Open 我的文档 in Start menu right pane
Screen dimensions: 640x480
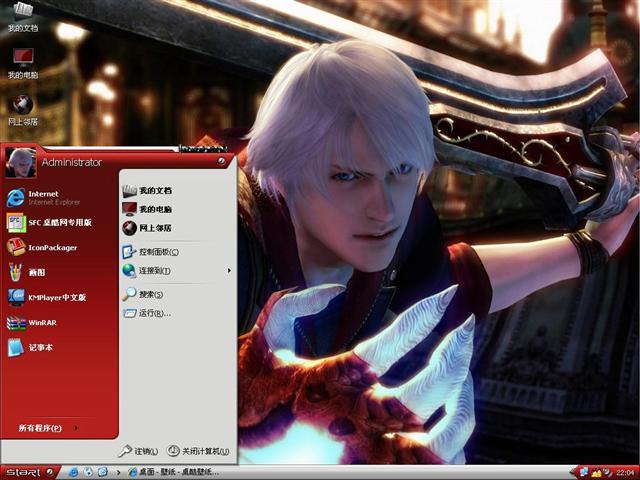click(155, 190)
